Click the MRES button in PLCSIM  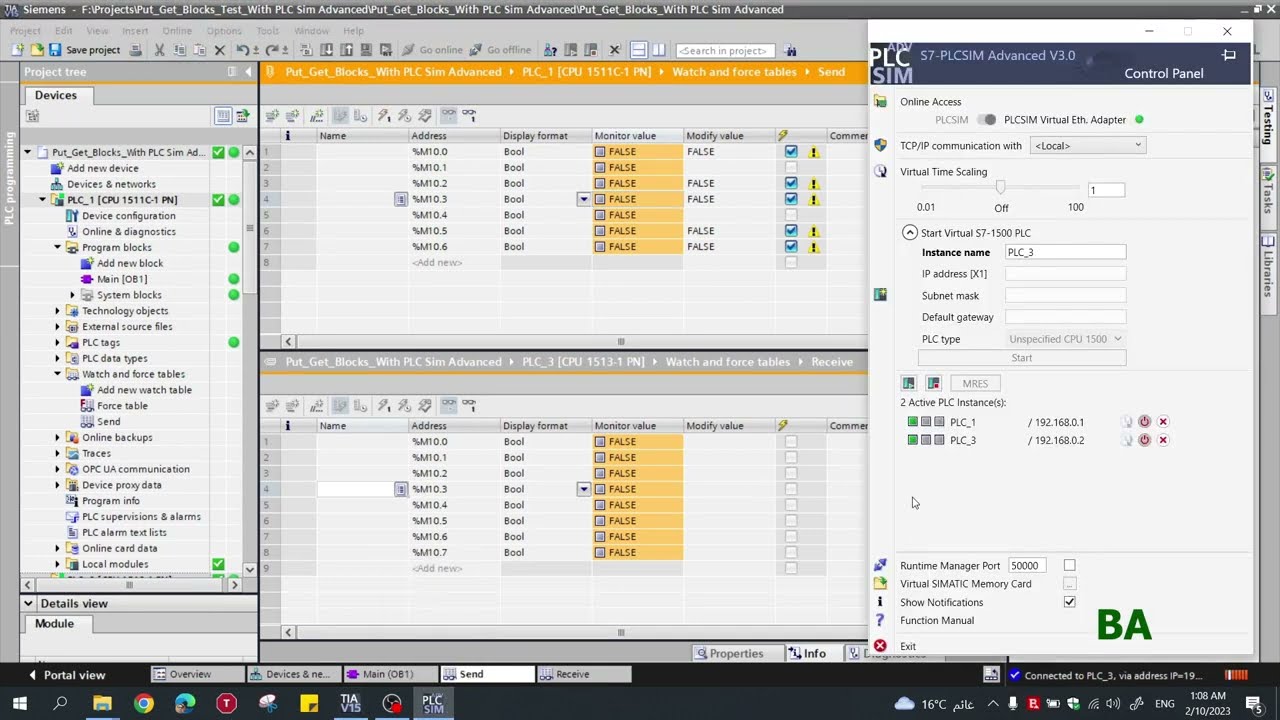pos(975,384)
